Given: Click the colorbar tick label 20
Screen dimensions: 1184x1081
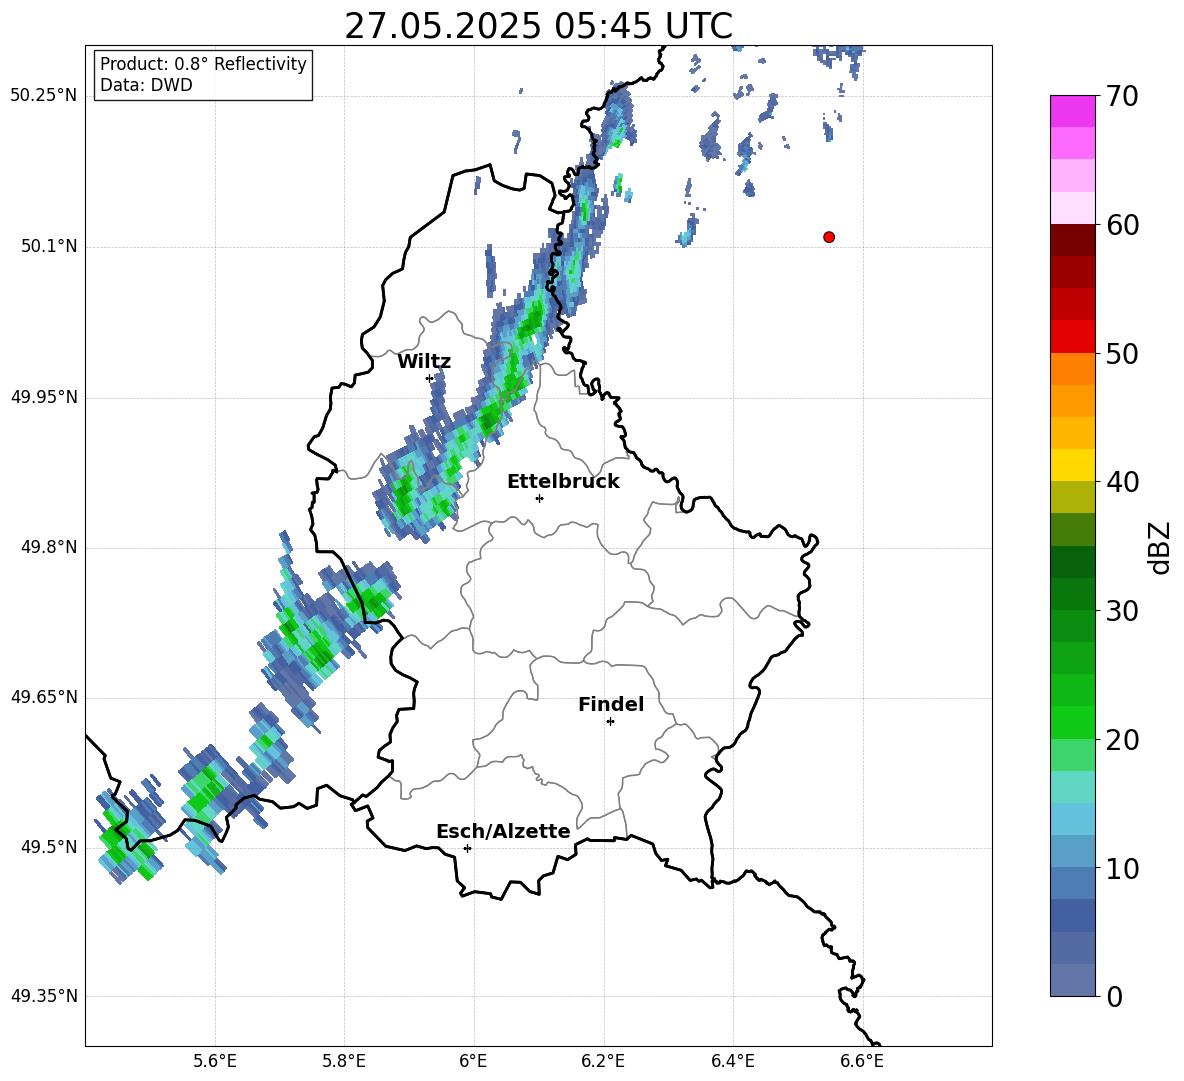Looking at the screenshot, I should click(1122, 740).
